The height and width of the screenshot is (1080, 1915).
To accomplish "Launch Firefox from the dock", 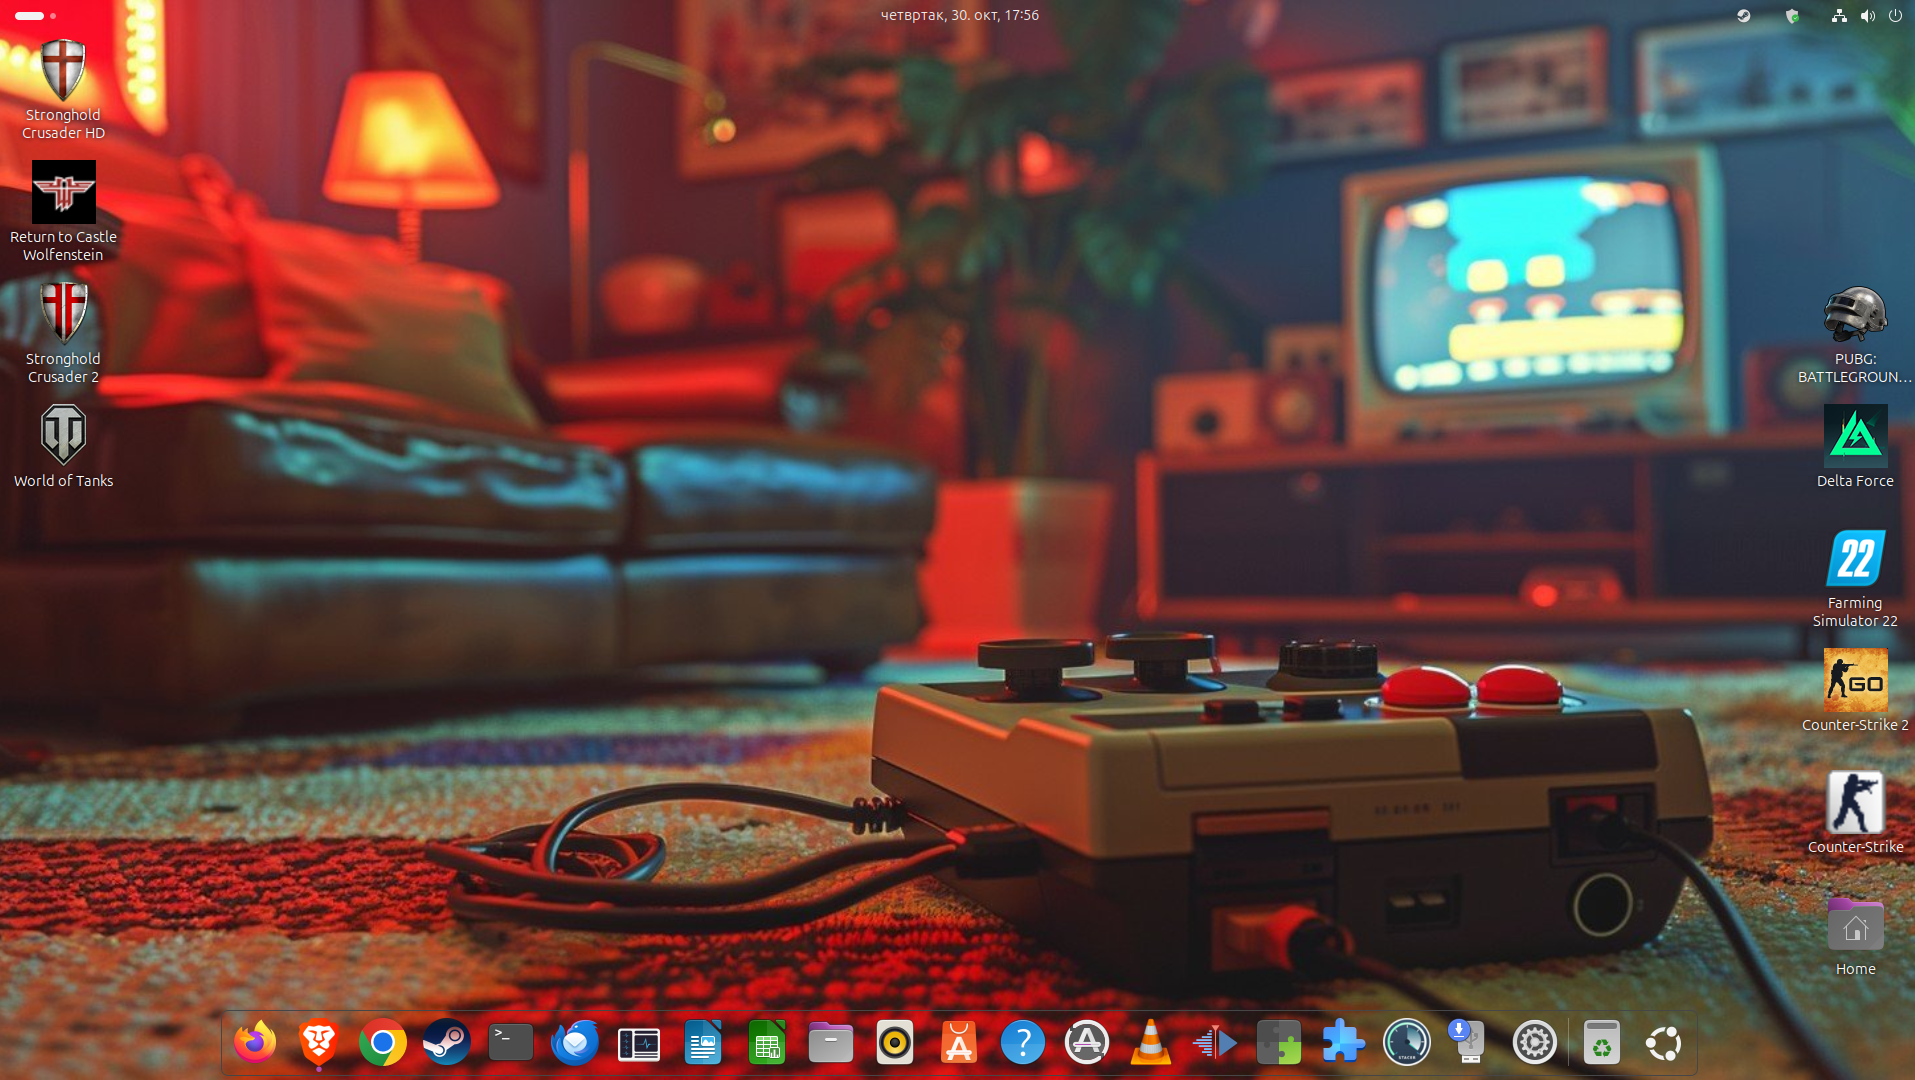I will click(255, 1043).
